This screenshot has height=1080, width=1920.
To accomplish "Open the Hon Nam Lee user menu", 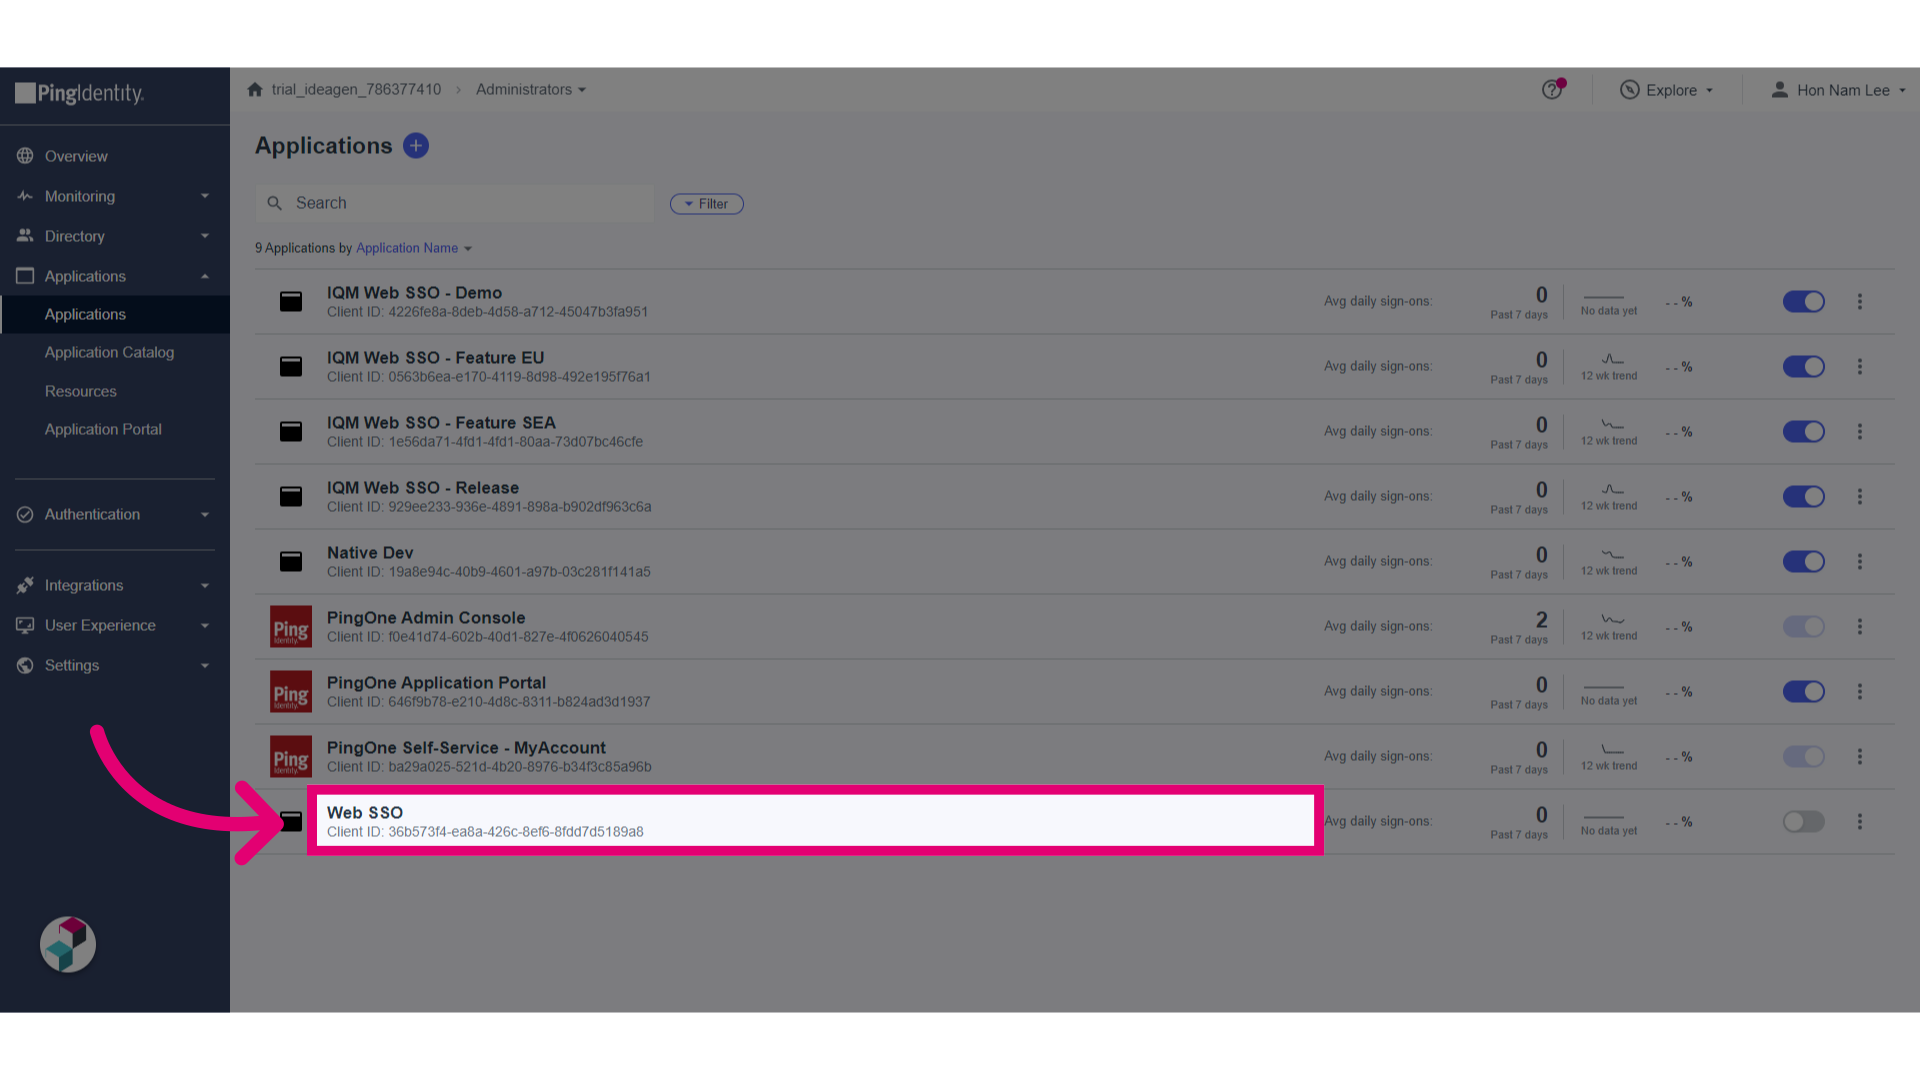I will click(x=1838, y=90).
